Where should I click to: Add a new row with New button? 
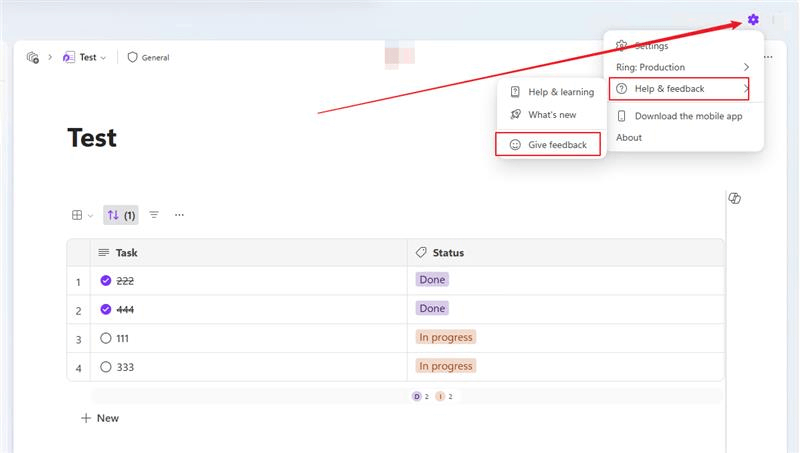[100, 418]
